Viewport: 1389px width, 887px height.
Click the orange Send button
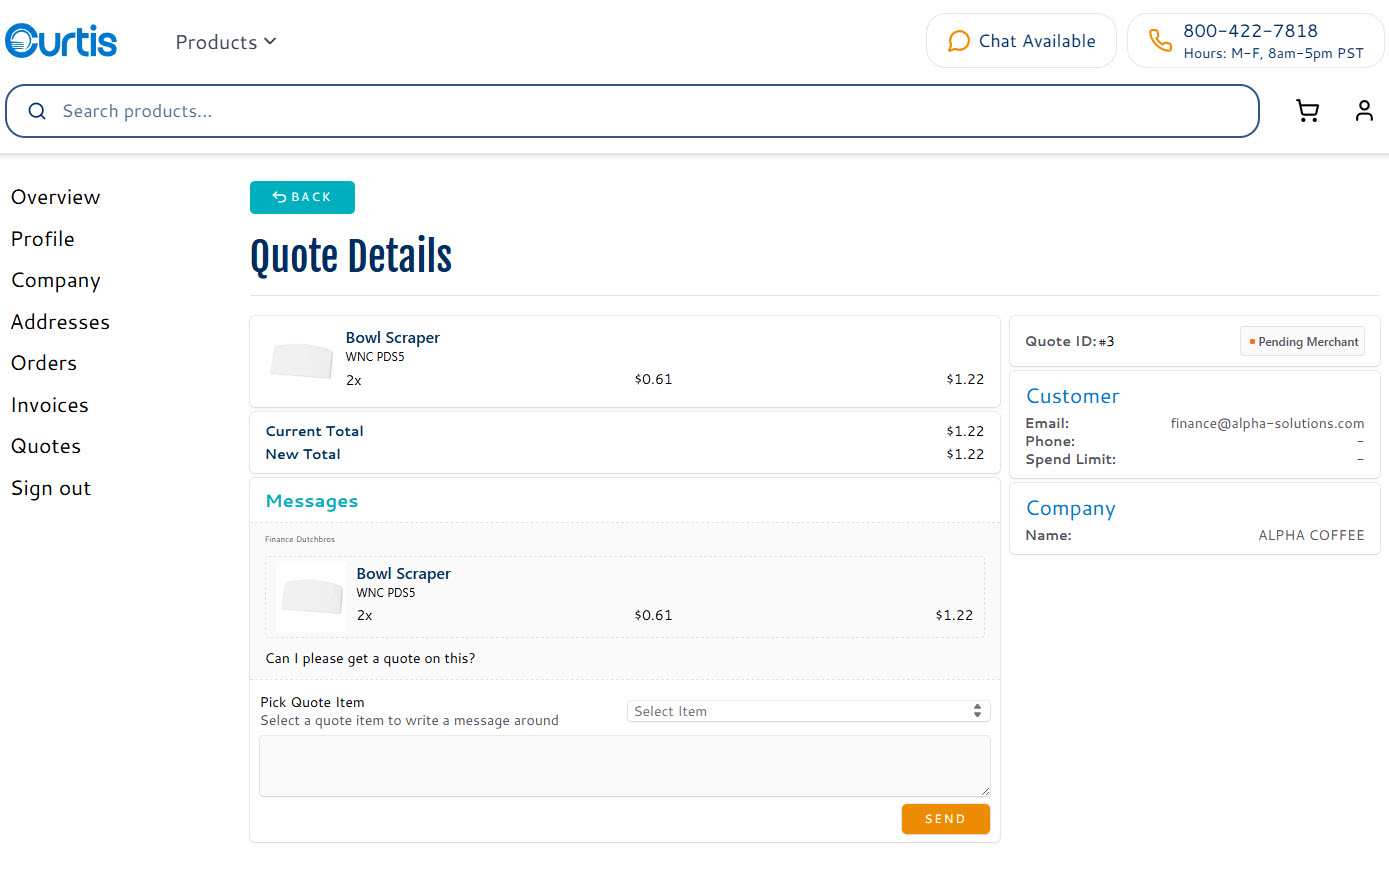pyautogui.click(x=945, y=819)
